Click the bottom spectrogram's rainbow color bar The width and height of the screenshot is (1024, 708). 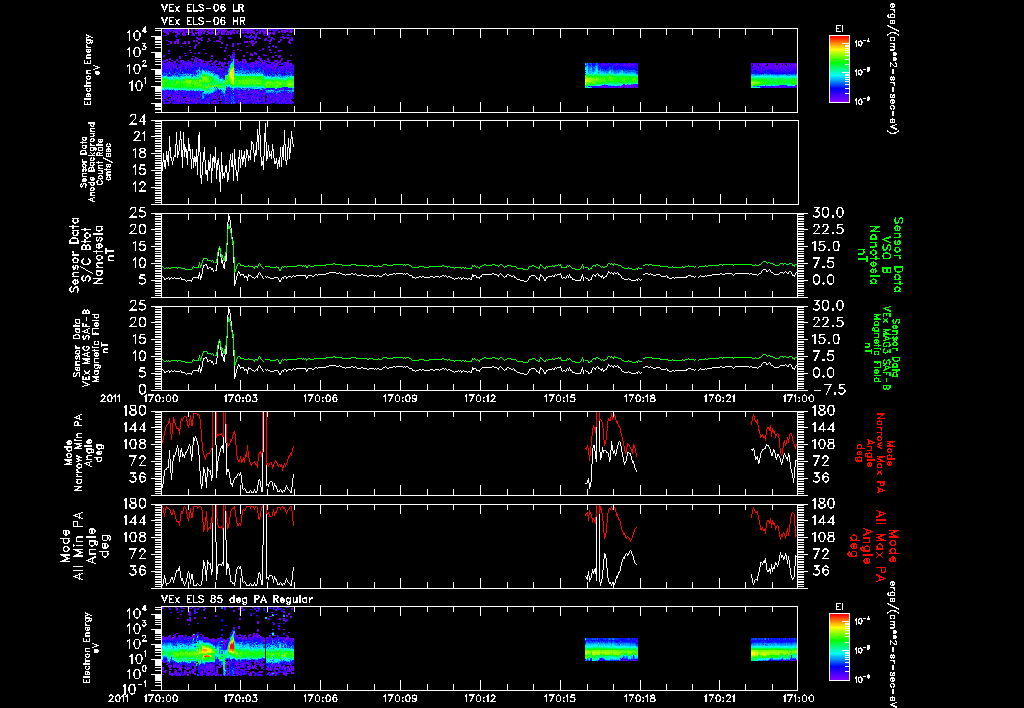pos(839,647)
